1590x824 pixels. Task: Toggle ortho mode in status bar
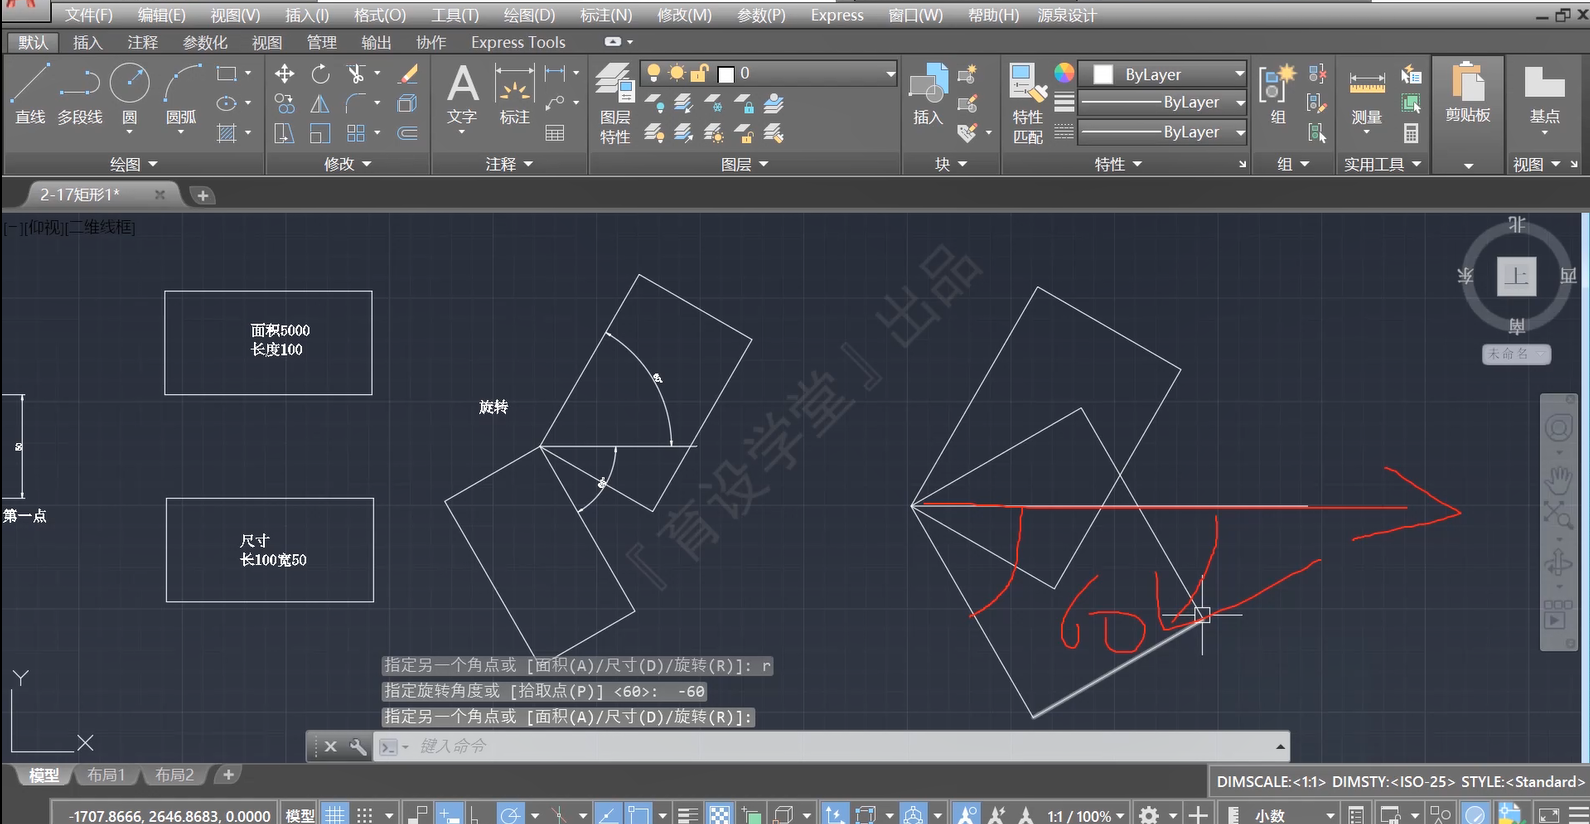475,815
